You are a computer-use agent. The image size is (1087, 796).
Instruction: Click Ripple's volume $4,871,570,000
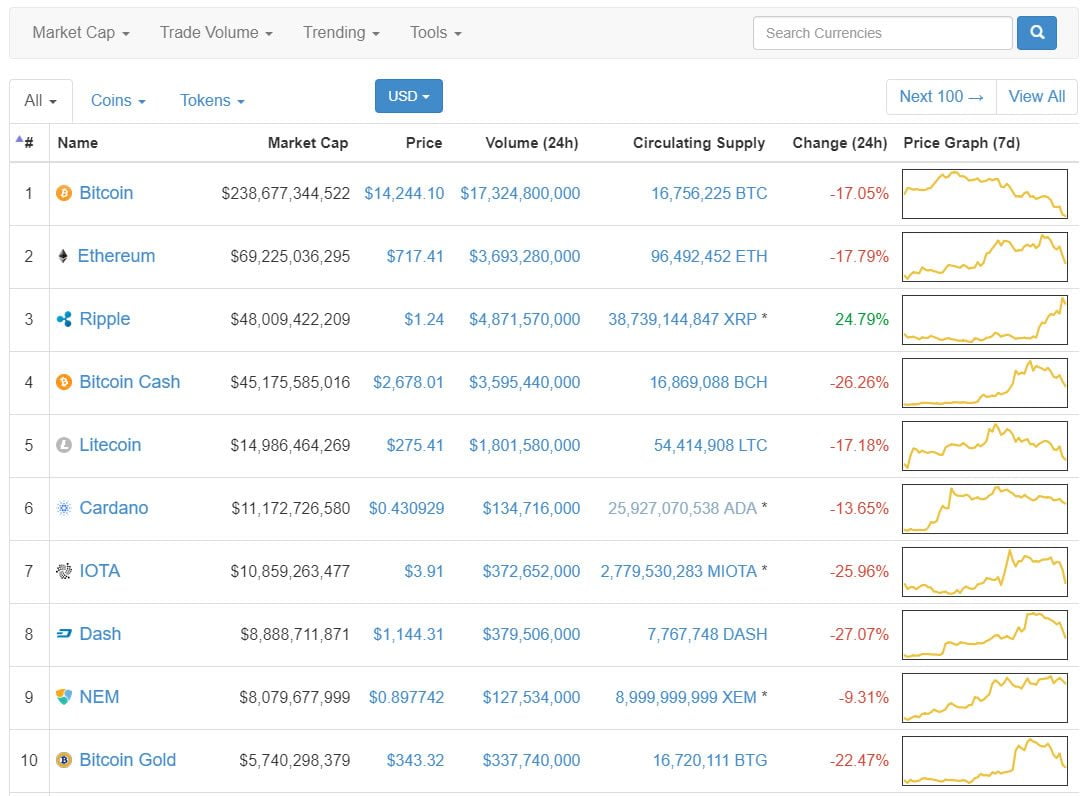pos(525,320)
